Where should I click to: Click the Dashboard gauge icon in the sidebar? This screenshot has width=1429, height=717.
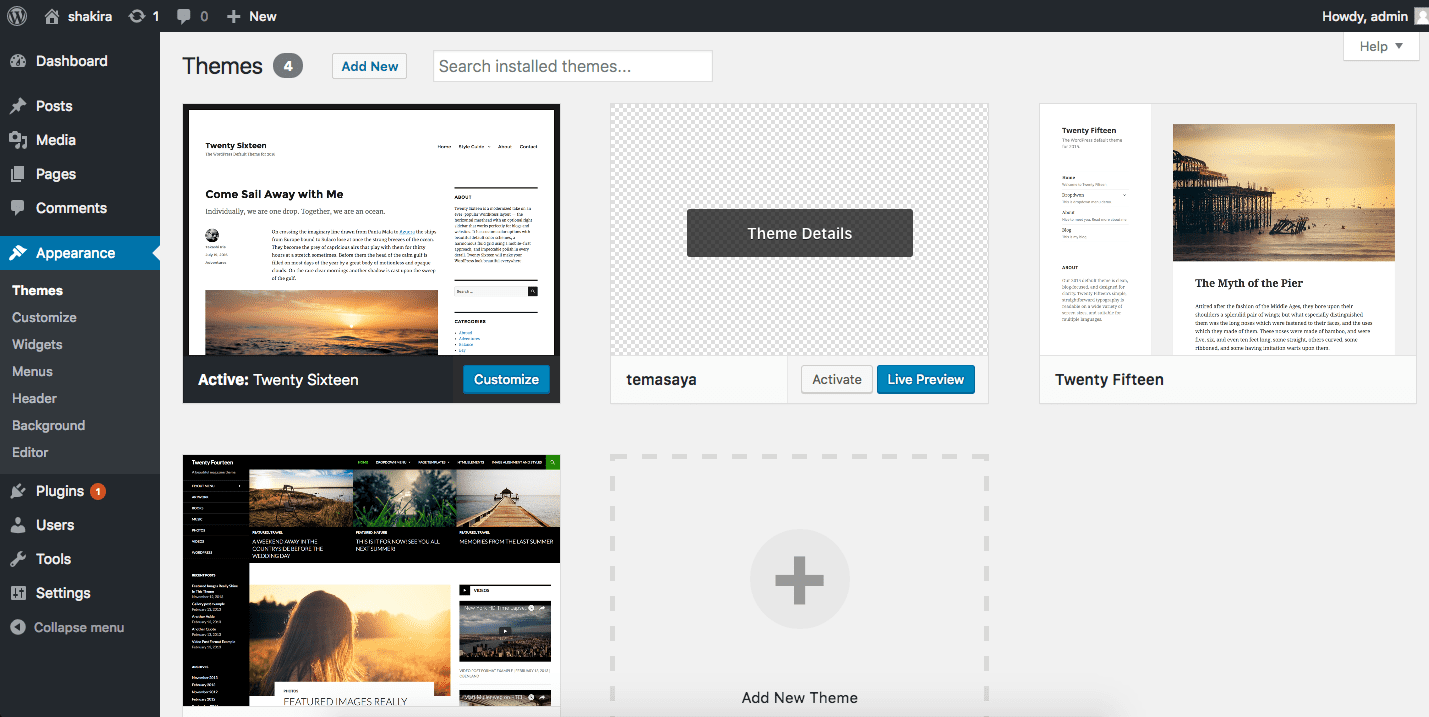pos(18,61)
